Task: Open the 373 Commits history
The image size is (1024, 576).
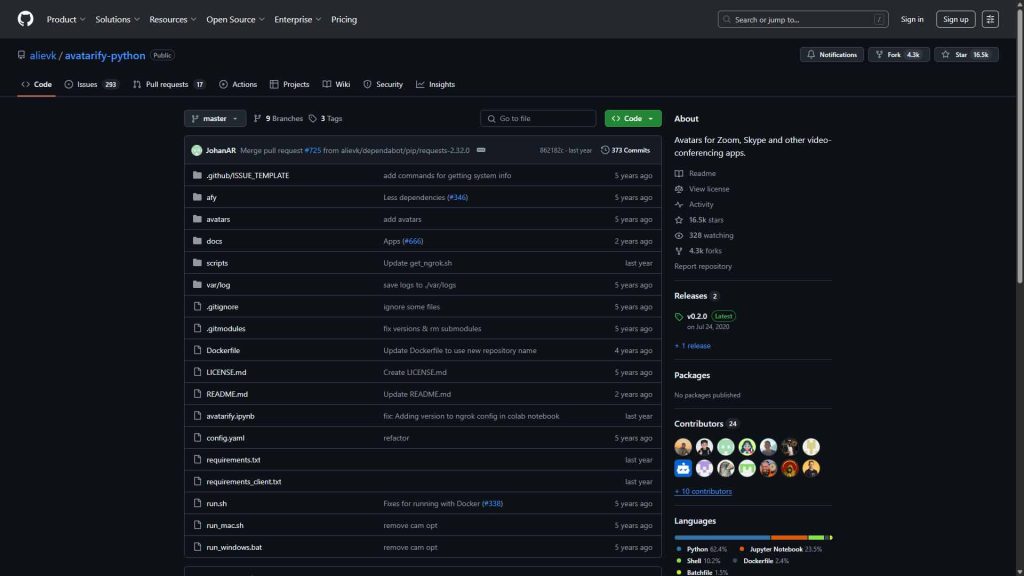Action: (626, 150)
